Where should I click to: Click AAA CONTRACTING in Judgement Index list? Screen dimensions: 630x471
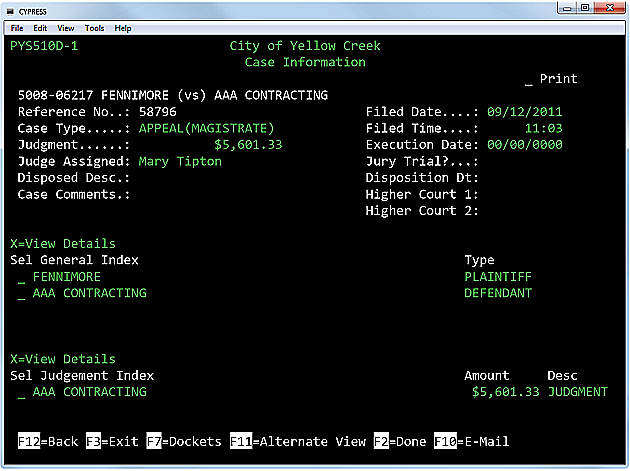pos(90,392)
